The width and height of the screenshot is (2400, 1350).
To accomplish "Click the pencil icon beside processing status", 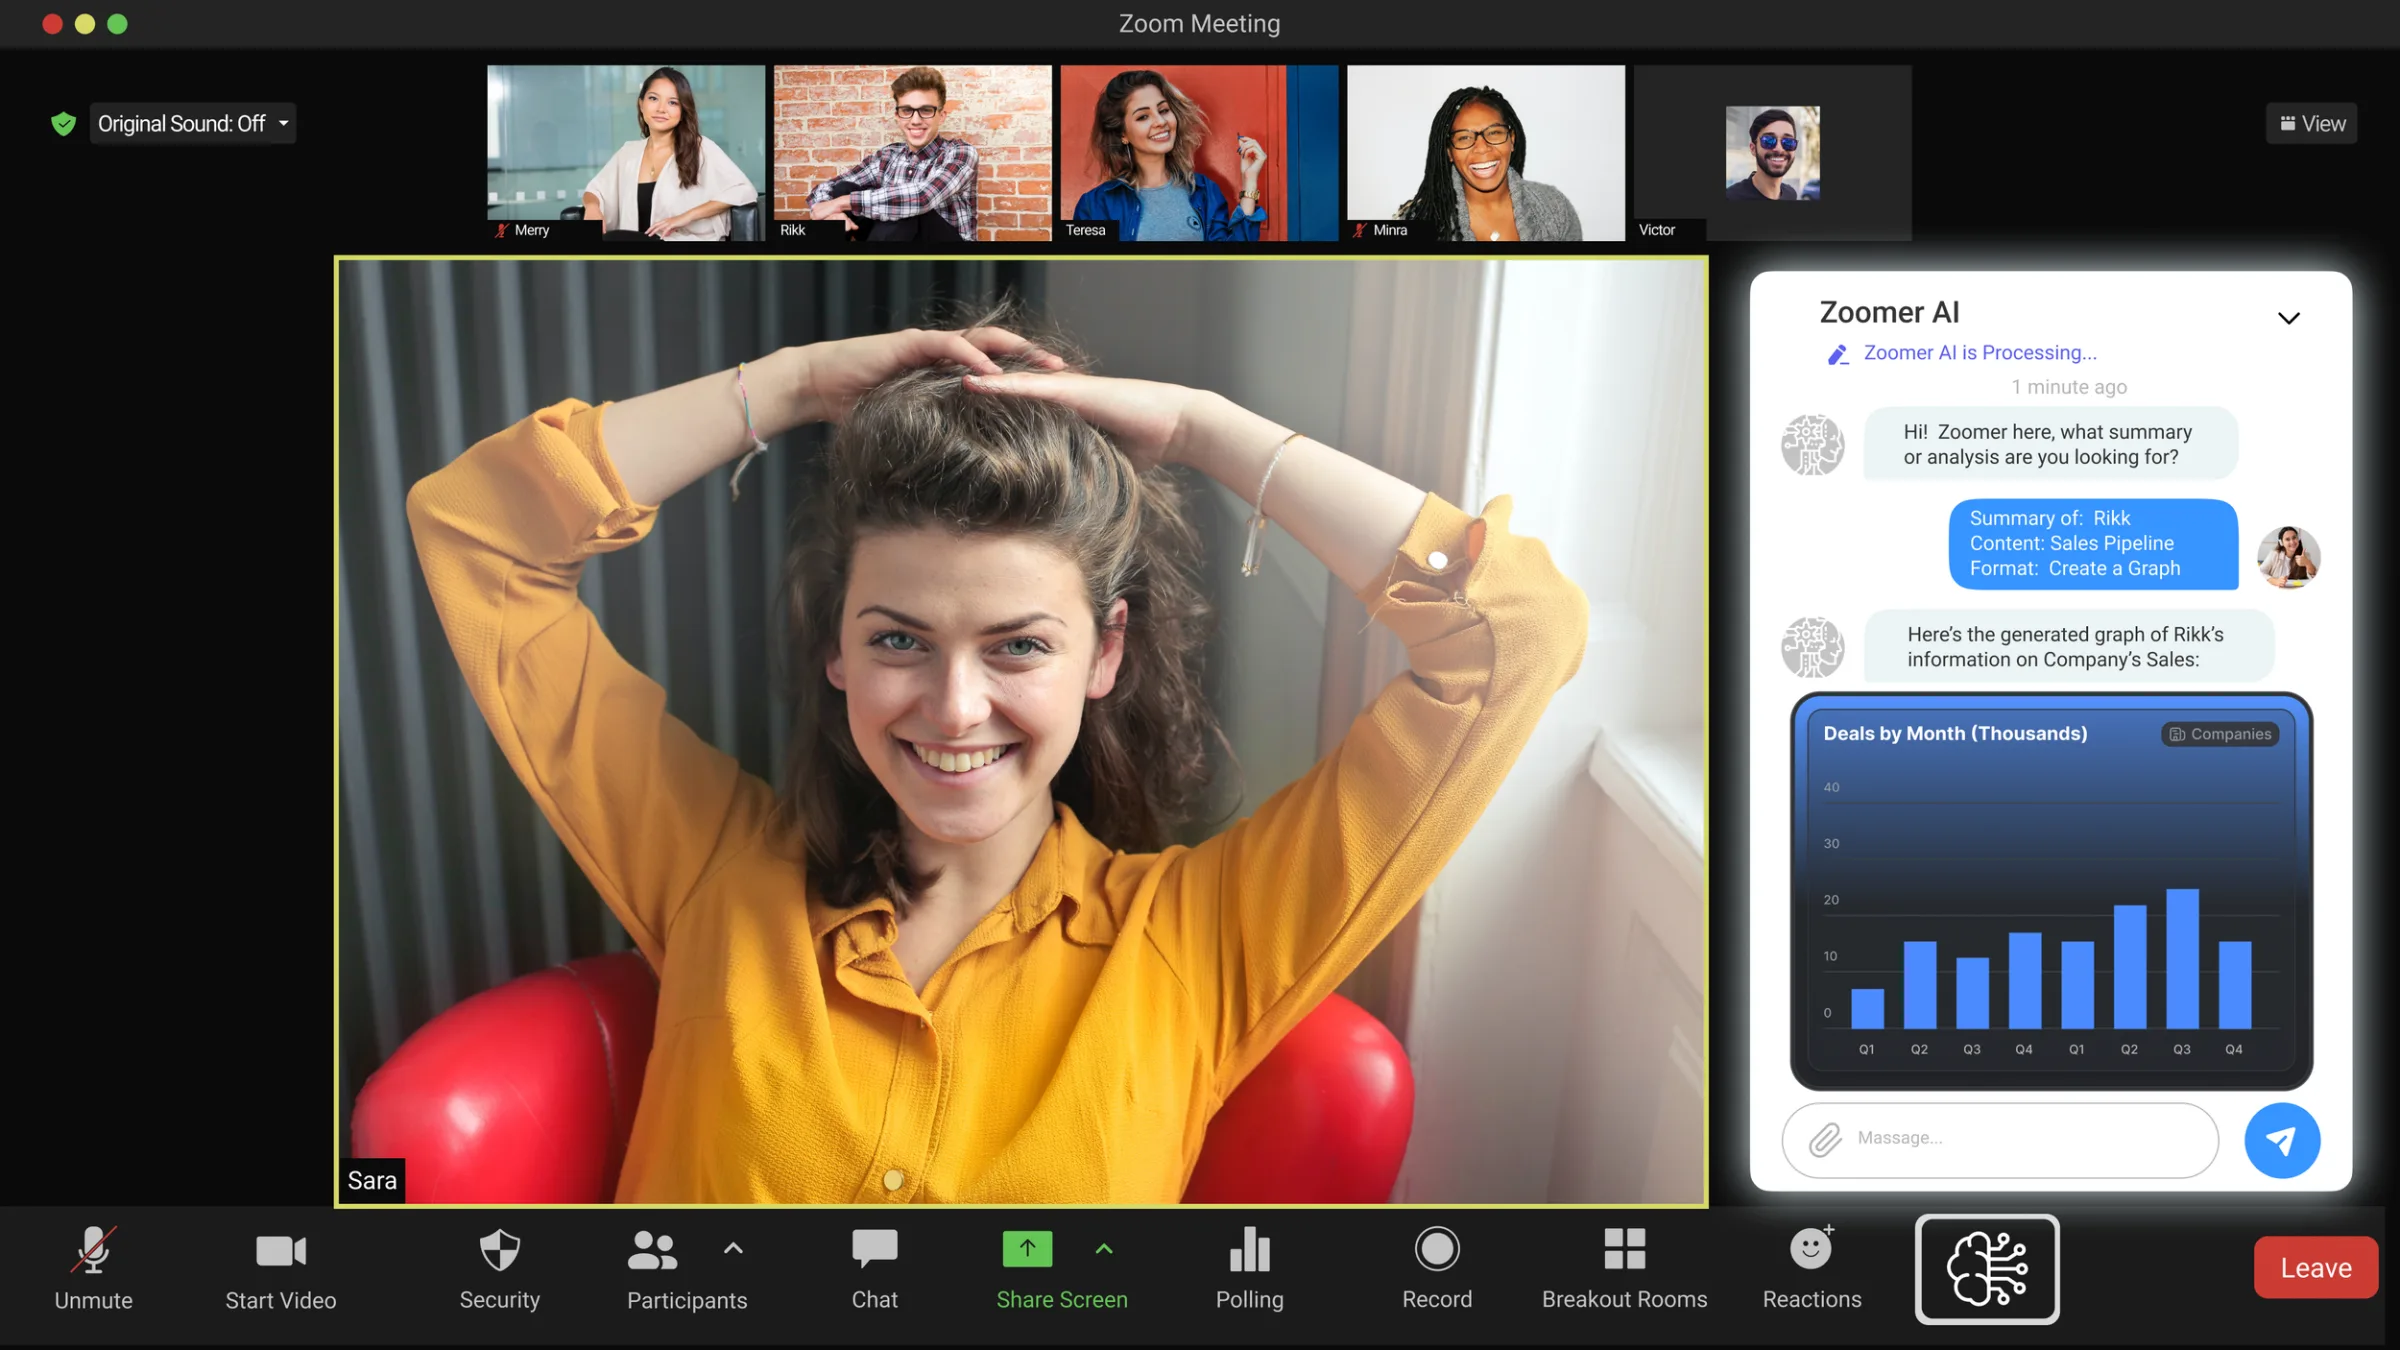I will pos(1838,354).
